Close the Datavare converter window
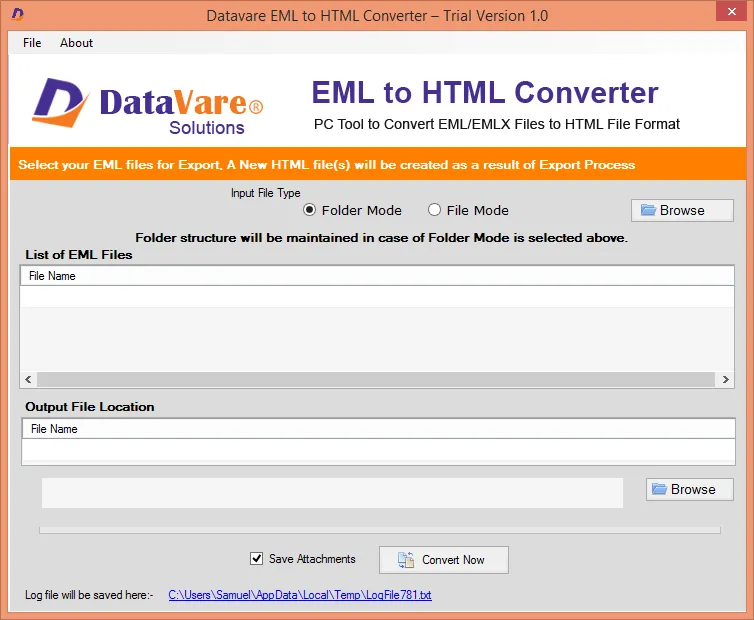Viewport: 754px width, 620px height. (731, 11)
